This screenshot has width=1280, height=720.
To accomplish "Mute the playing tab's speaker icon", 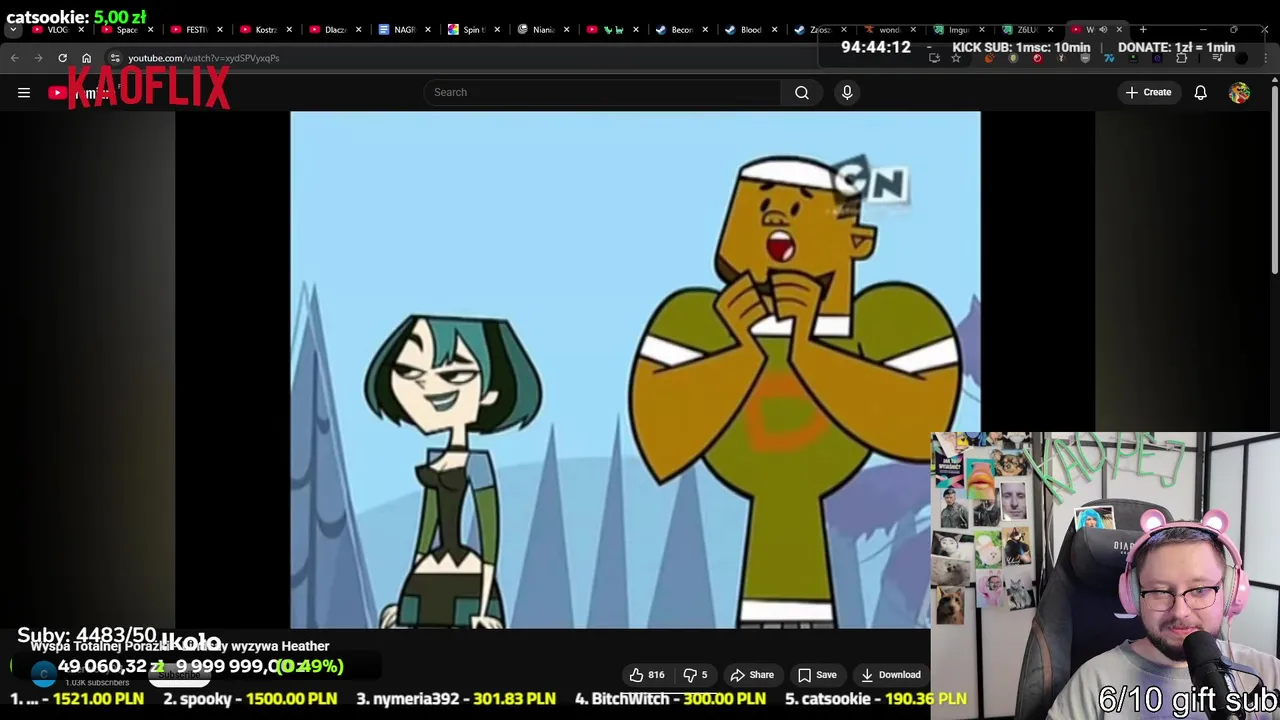I will point(1104,30).
